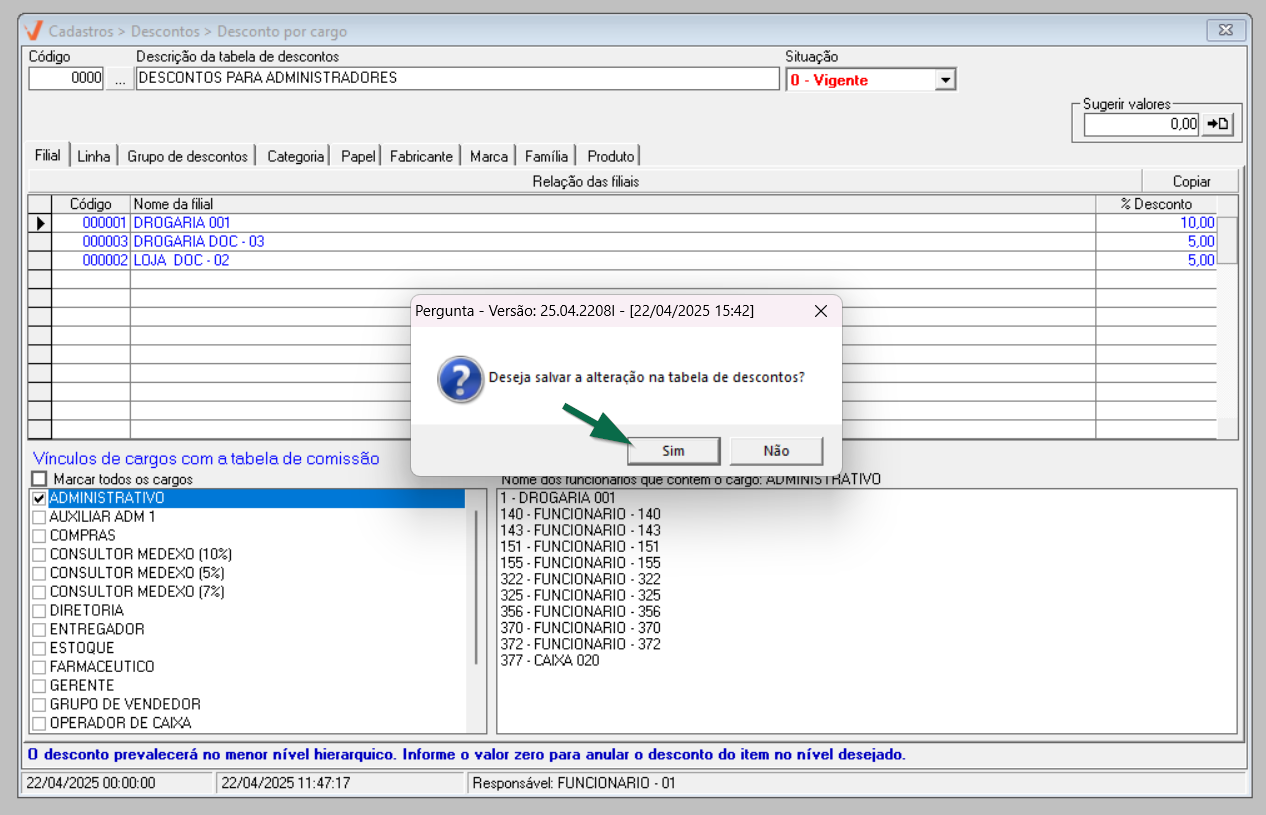Select 325 - FUNCIONARIO - 325 entry
Viewport: 1266px width, 815px height.
(x=580, y=595)
